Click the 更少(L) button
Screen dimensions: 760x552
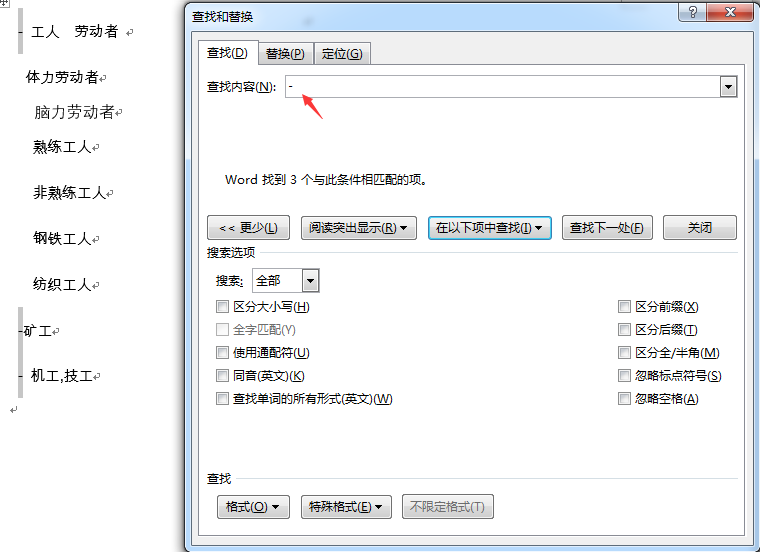click(248, 228)
